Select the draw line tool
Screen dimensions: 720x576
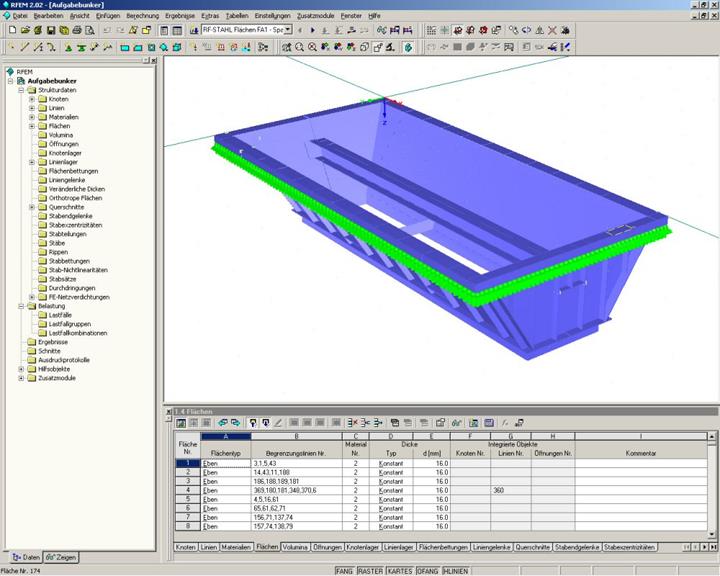[x=25, y=47]
